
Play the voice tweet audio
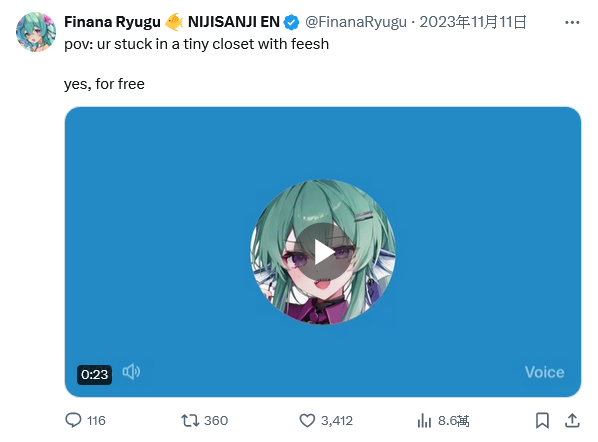click(323, 252)
